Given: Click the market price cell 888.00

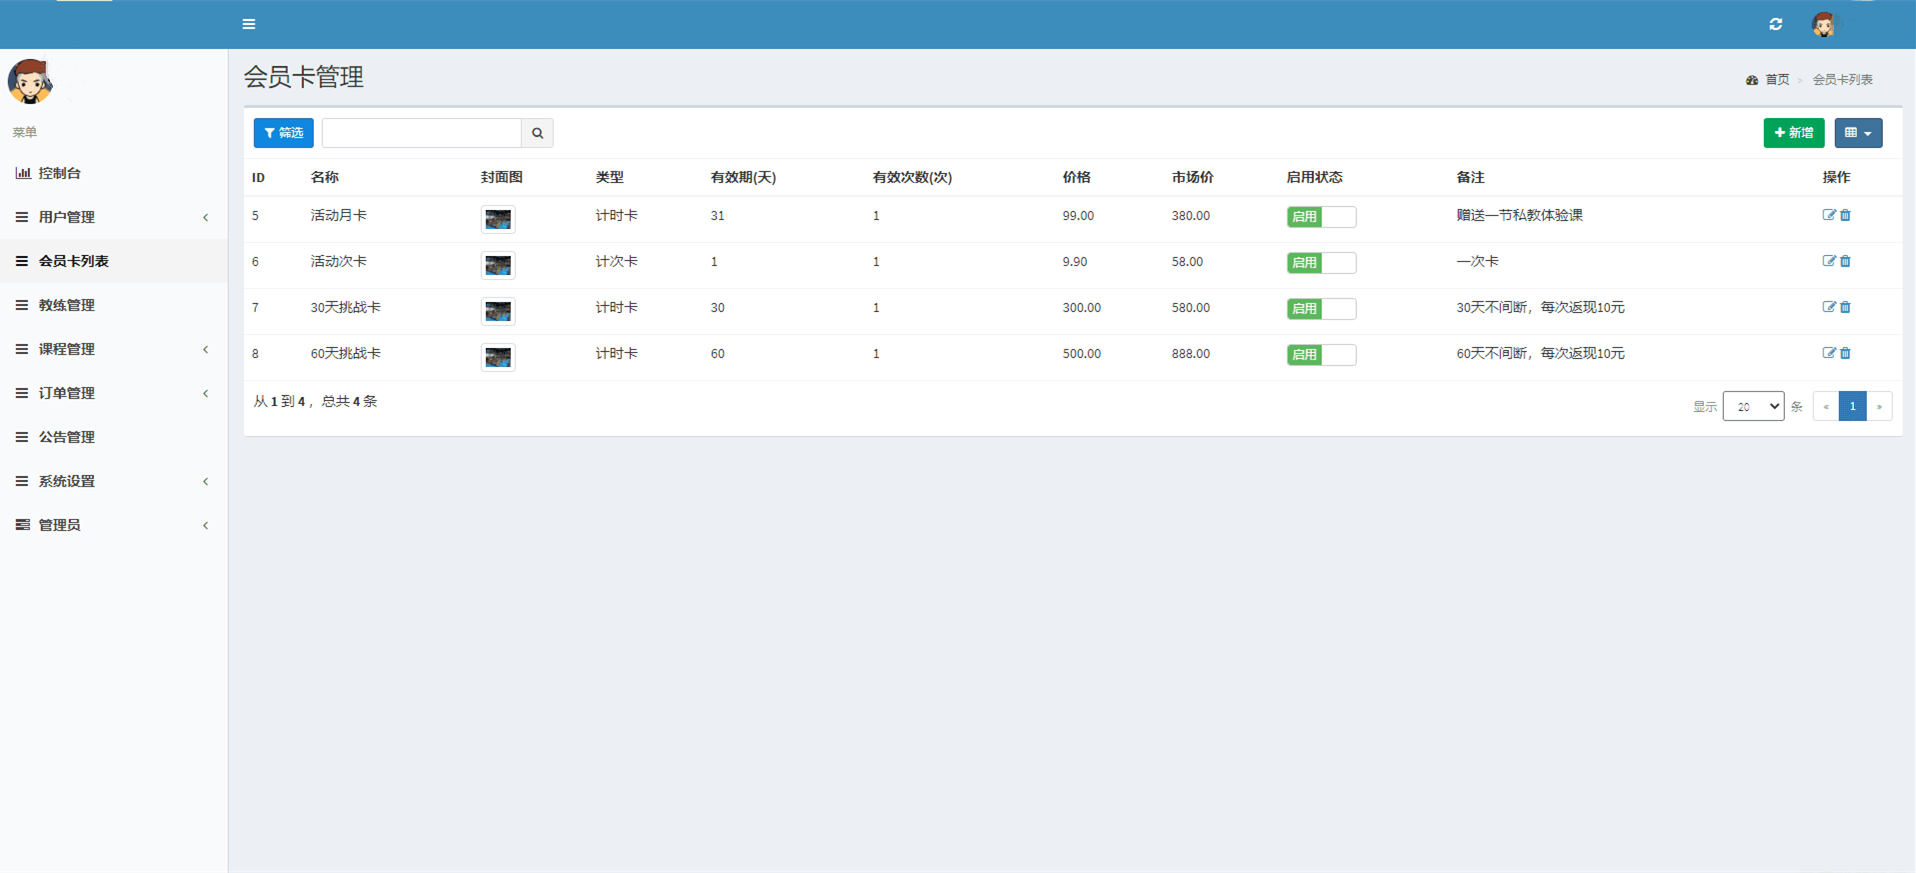Looking at the screenshot, I should pyautogui.click(x=1190, y=354).
